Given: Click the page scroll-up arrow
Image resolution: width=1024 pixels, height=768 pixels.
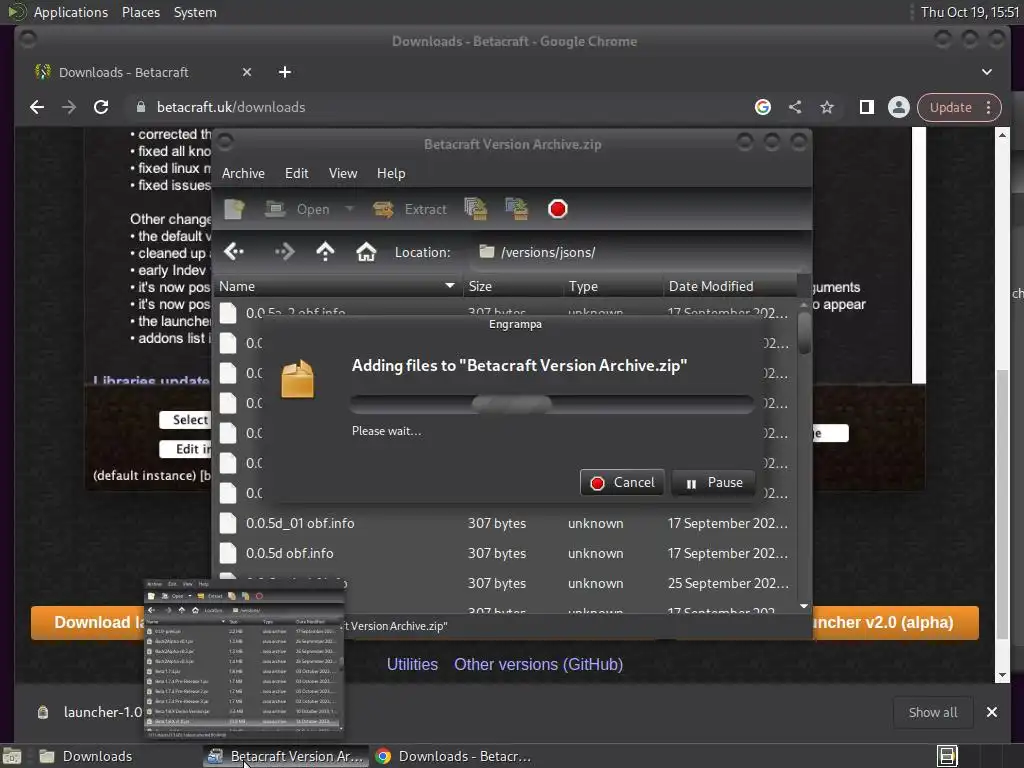Looking at the screenshot, I should pos(1002,135).
